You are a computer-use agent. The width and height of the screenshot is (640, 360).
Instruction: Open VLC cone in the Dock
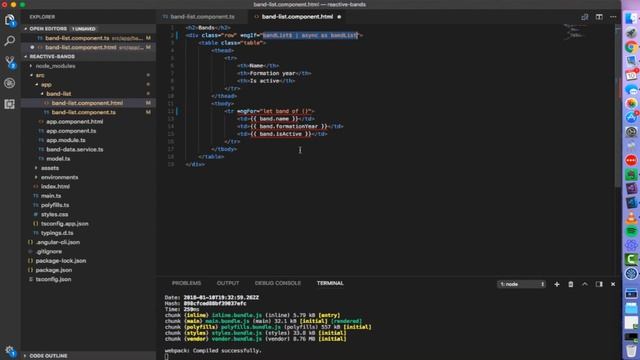point(631,217)
